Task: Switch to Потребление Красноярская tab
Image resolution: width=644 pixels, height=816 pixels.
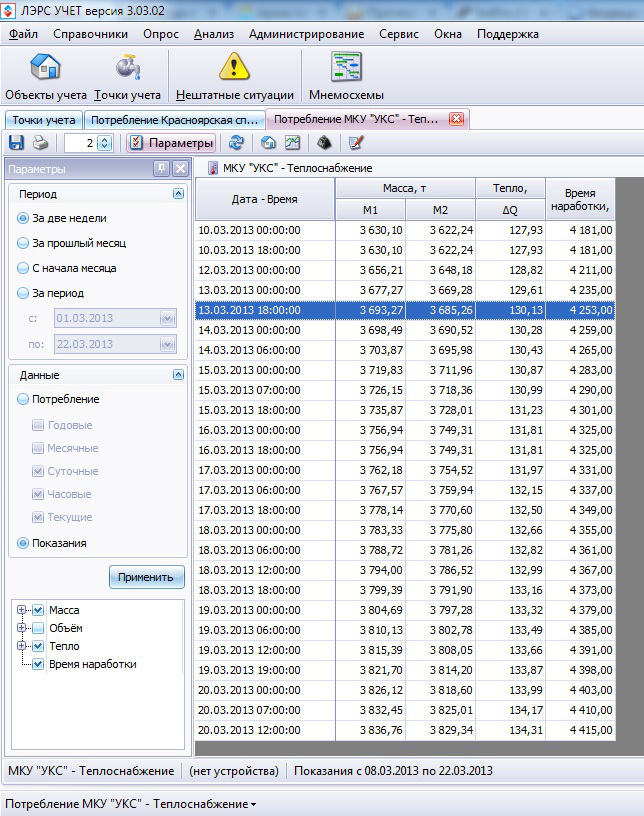Action: point(174,120)
